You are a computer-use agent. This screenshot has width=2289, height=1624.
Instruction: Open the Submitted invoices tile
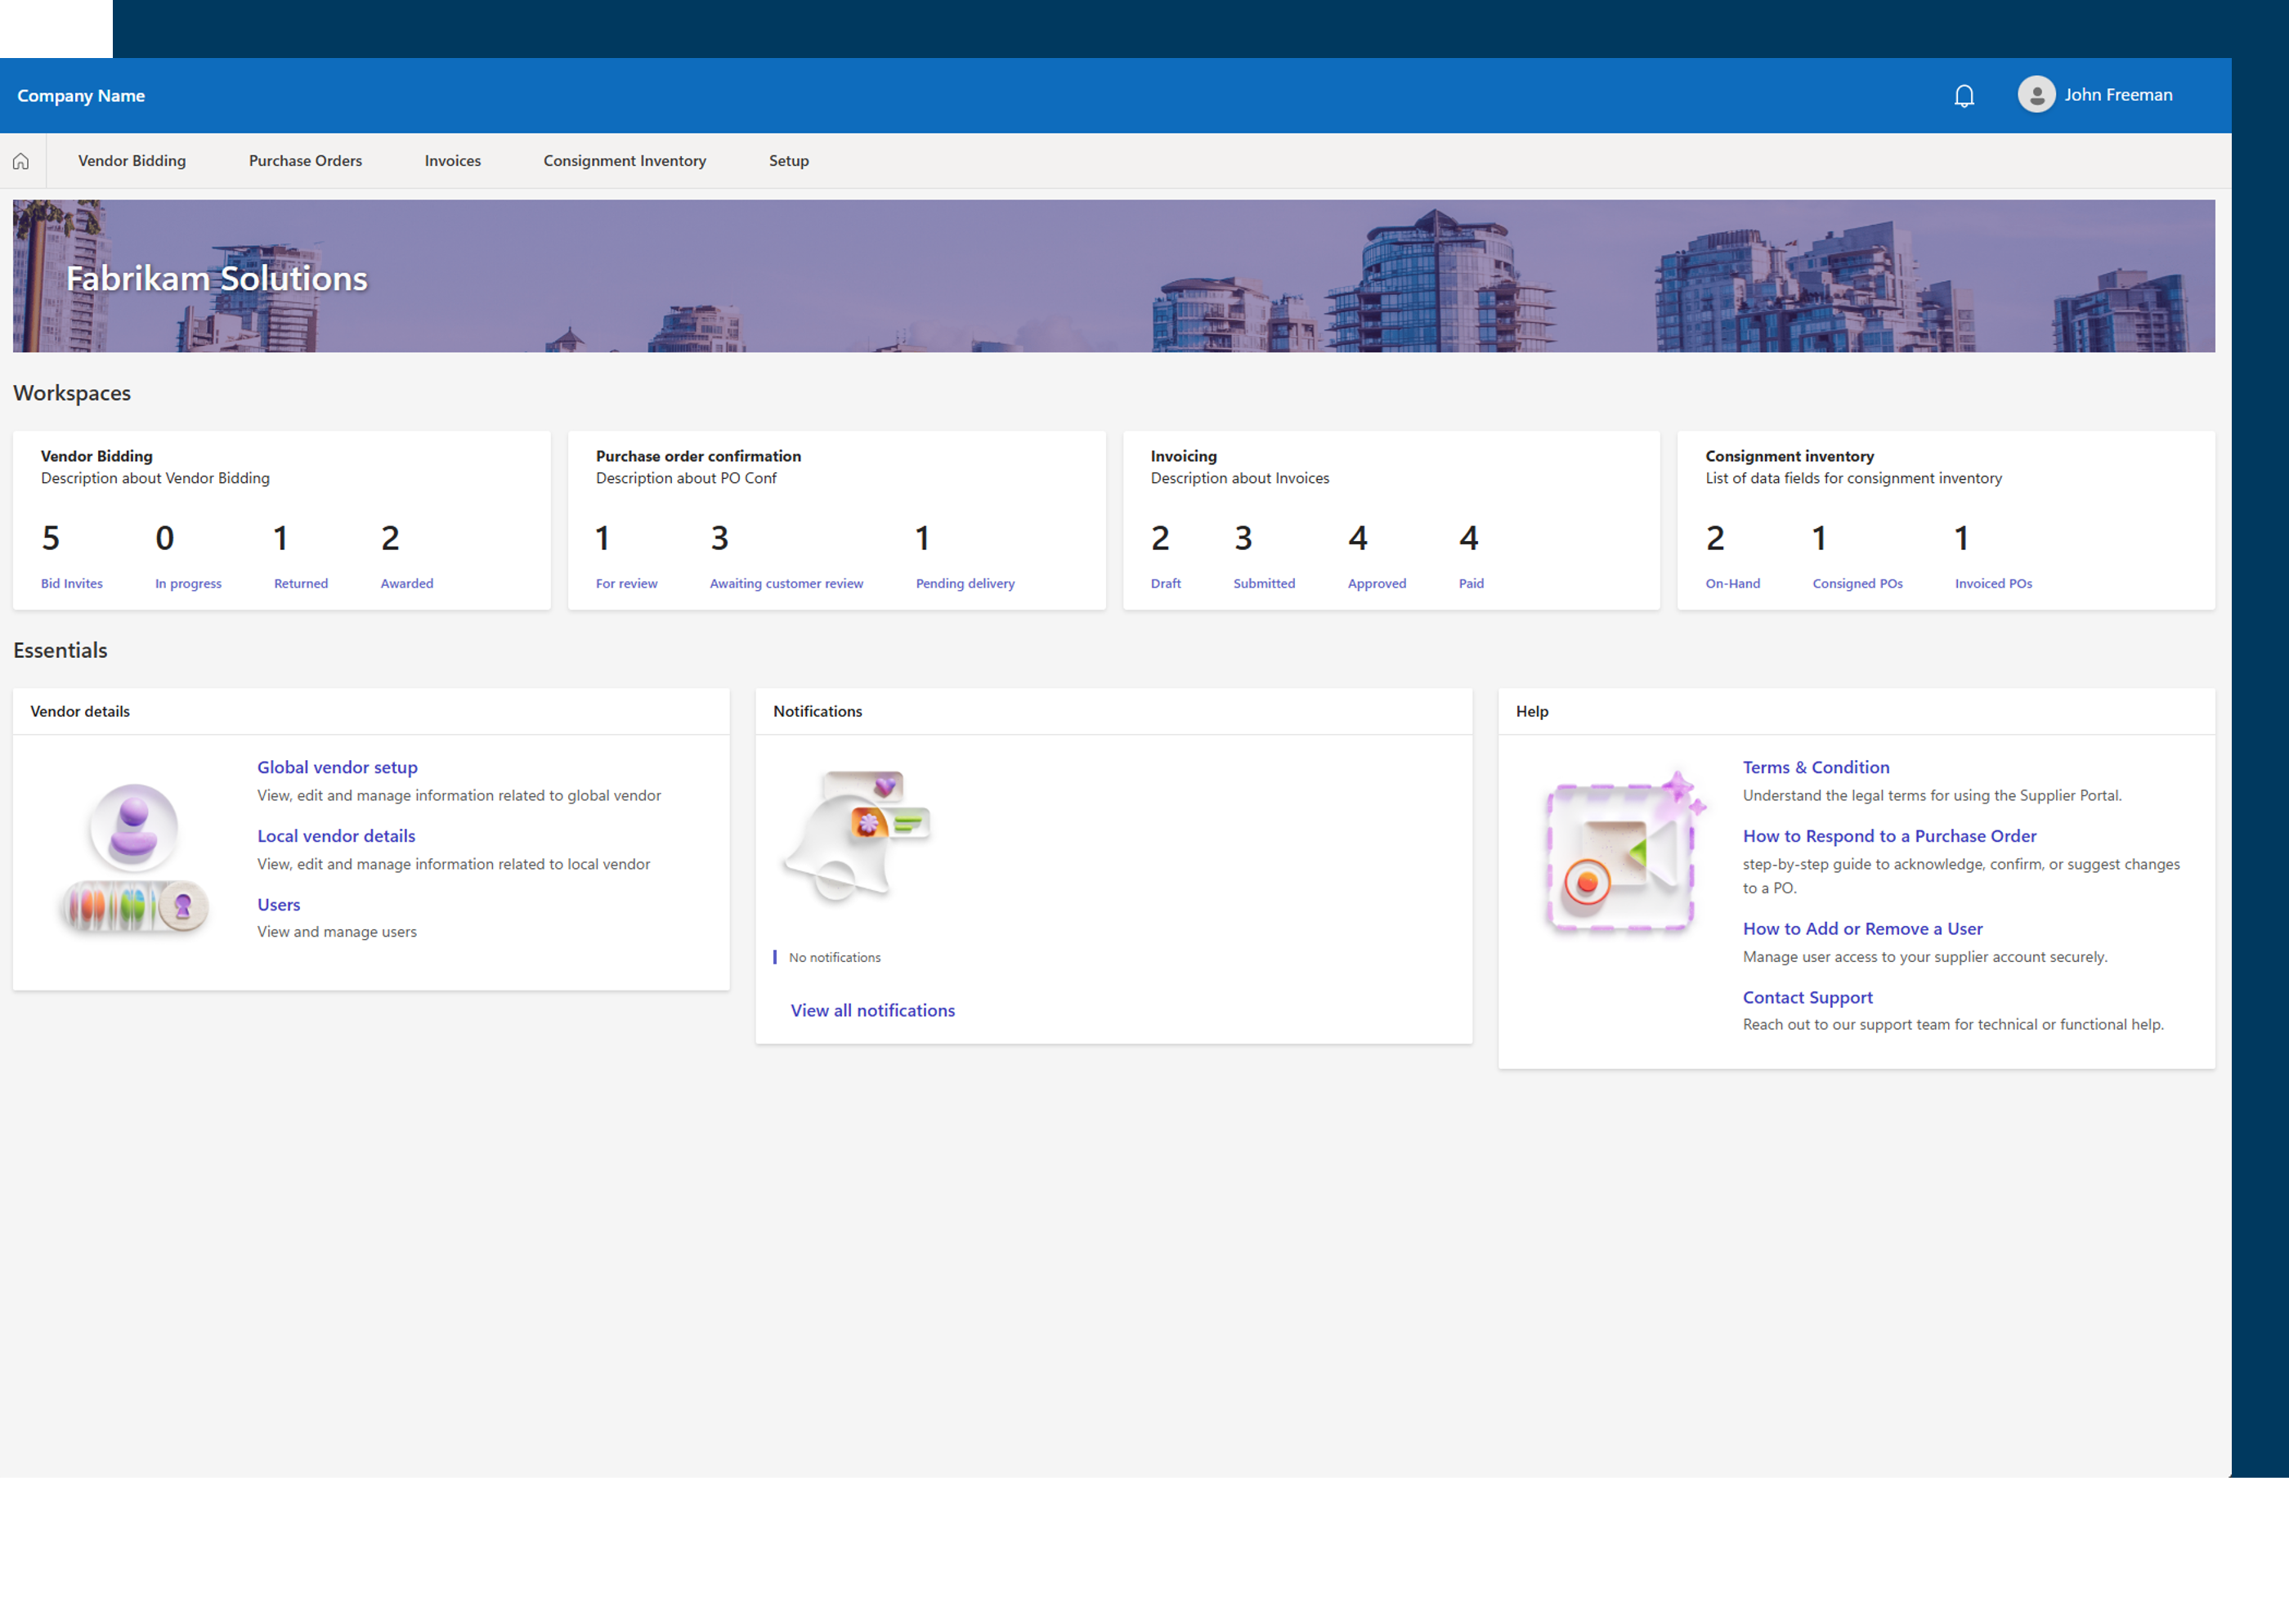(x=1264, y=555)
